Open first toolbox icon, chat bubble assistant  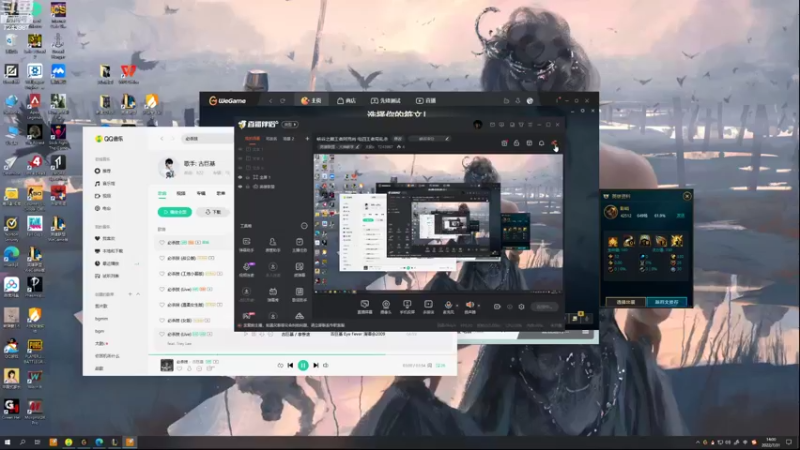[246, 243]
